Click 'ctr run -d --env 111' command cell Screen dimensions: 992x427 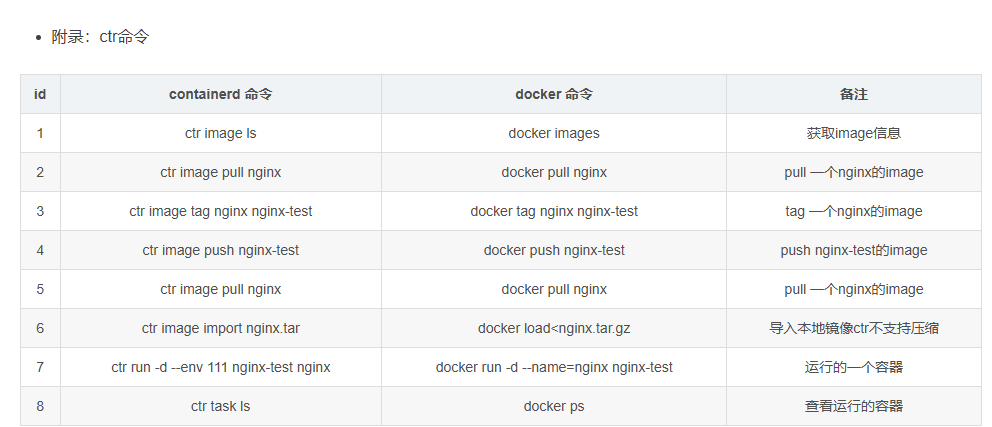[x=220, y=367]
